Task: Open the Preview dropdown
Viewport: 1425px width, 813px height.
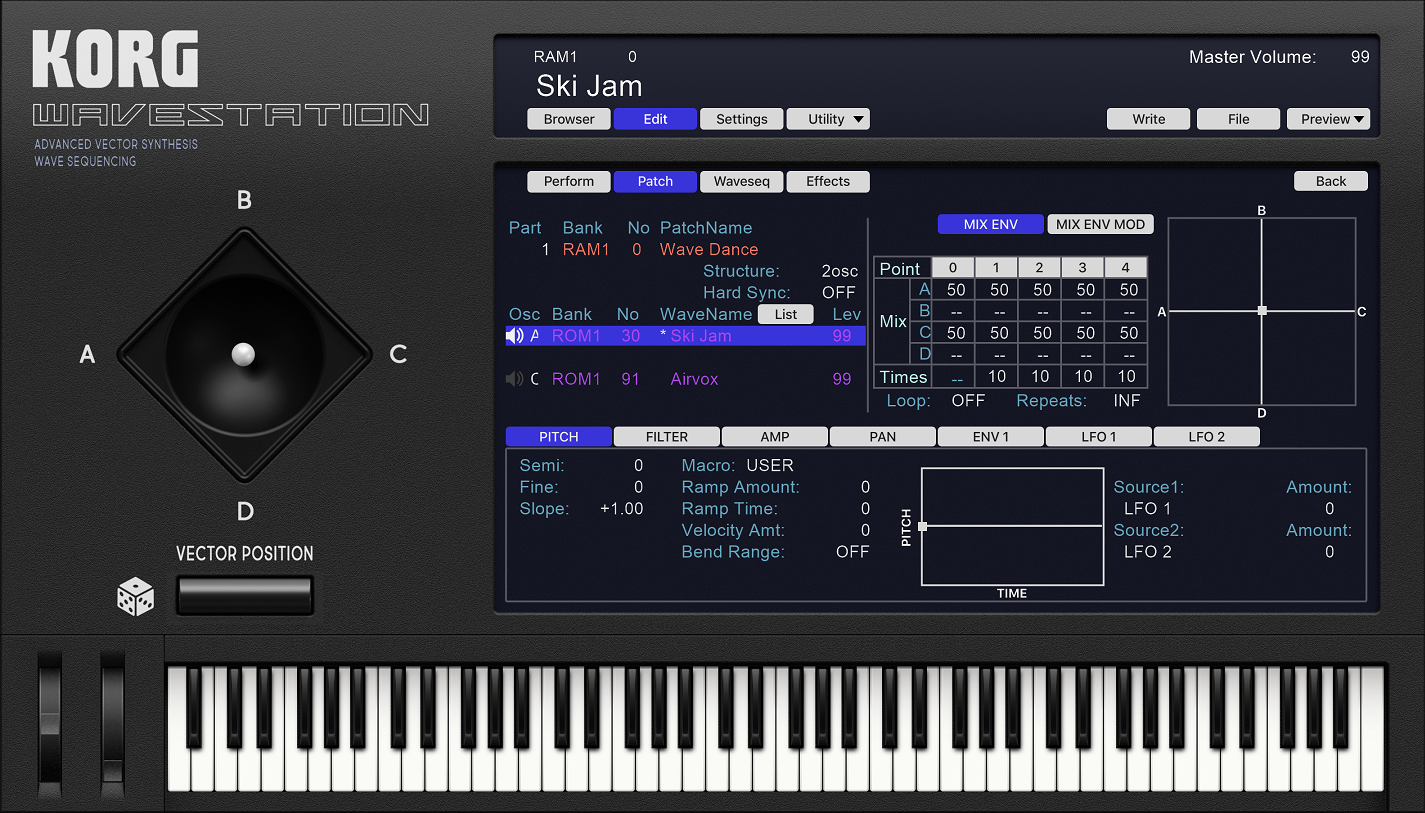Action: pyautogui.click(x=1328, y=118)
